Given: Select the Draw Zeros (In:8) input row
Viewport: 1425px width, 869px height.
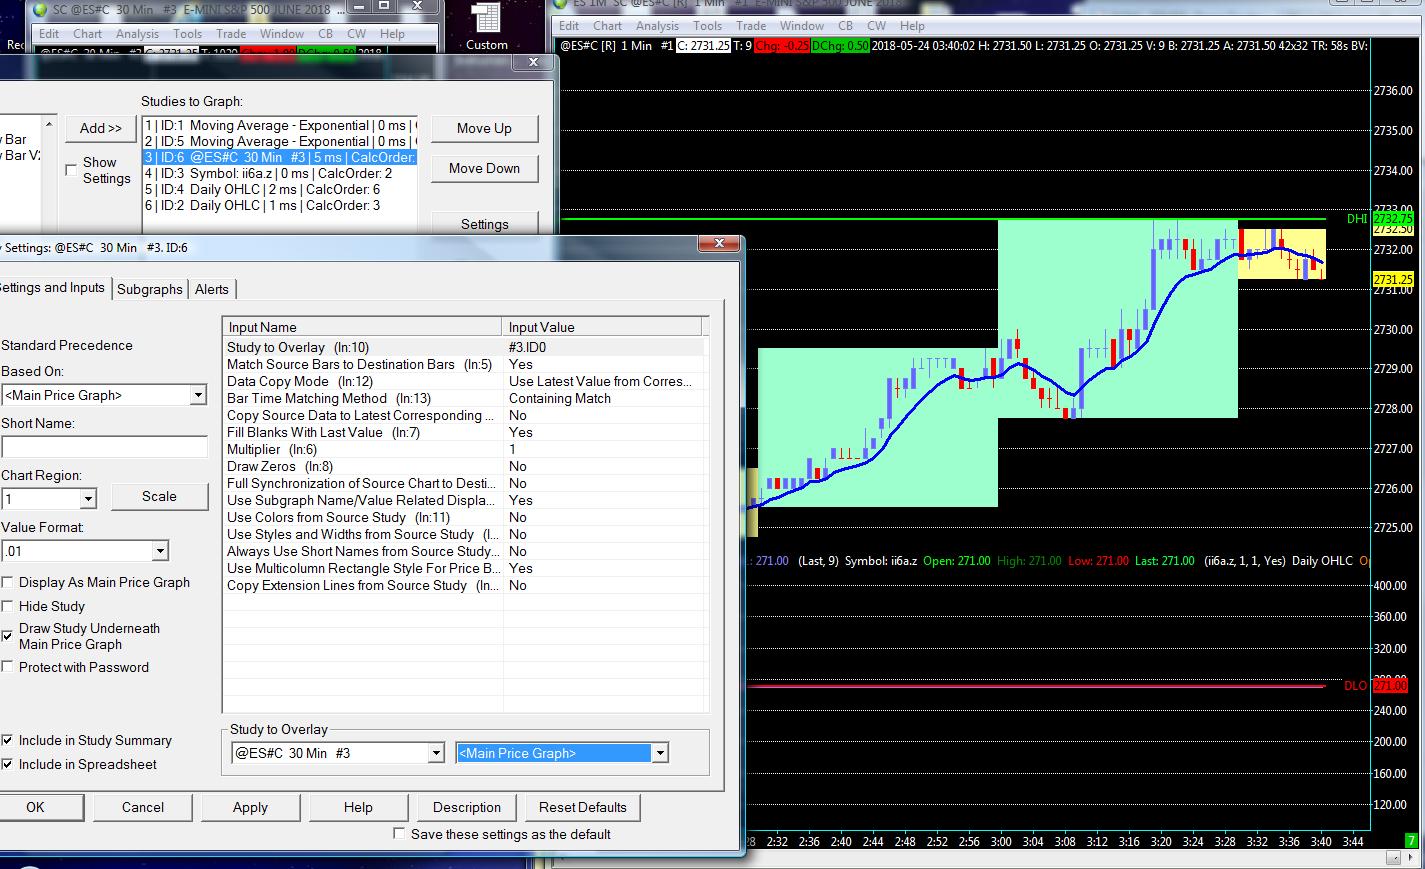Looking at the screenshot, I should (465, 466).
